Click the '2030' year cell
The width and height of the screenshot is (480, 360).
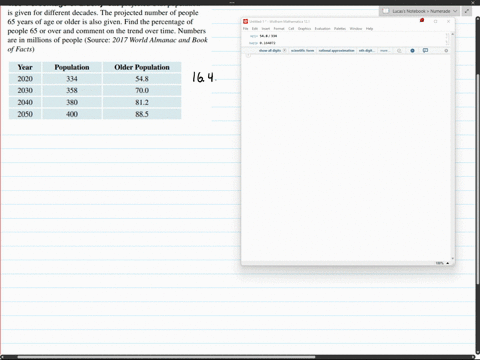[x=25, y=90]
